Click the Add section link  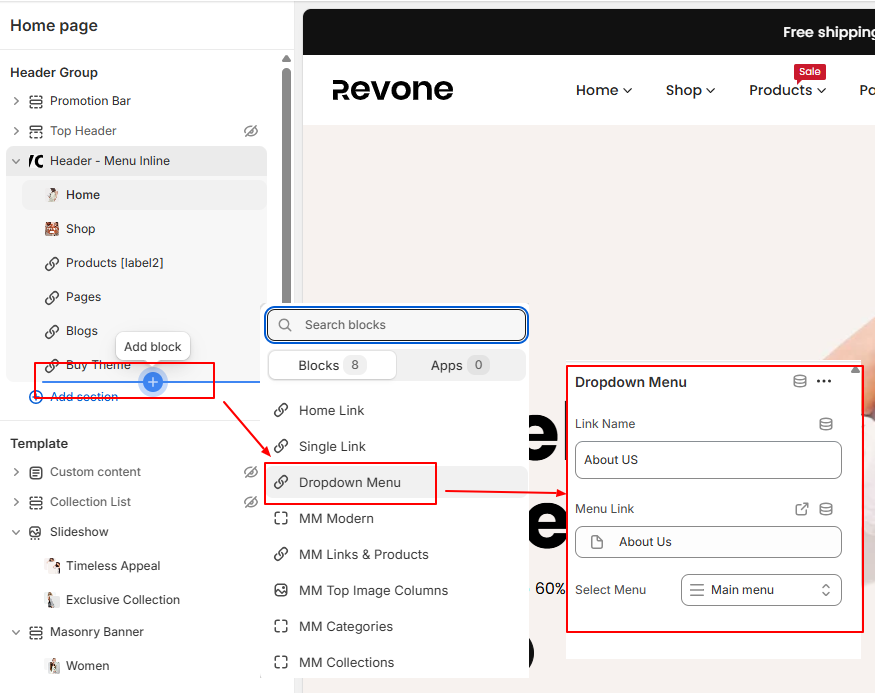(x=84, y=397)
